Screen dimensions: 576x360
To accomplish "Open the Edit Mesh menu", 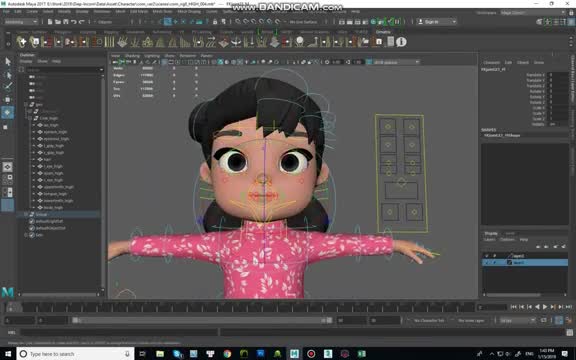I will tap(139, 11).
